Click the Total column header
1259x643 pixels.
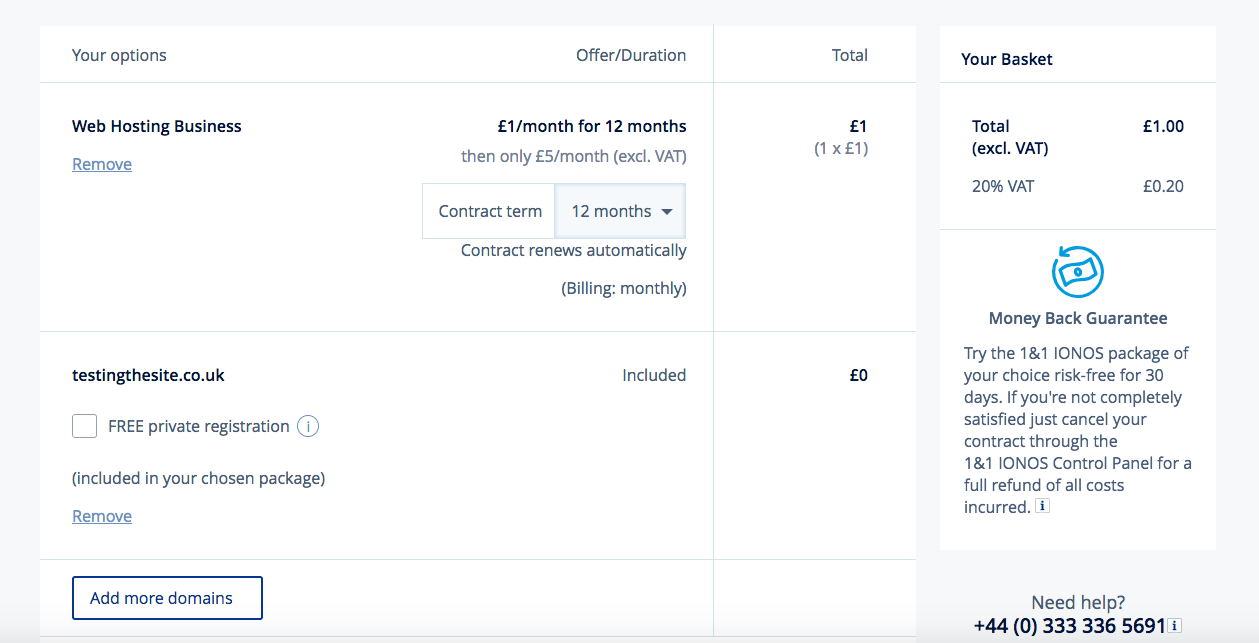point(849,55)
